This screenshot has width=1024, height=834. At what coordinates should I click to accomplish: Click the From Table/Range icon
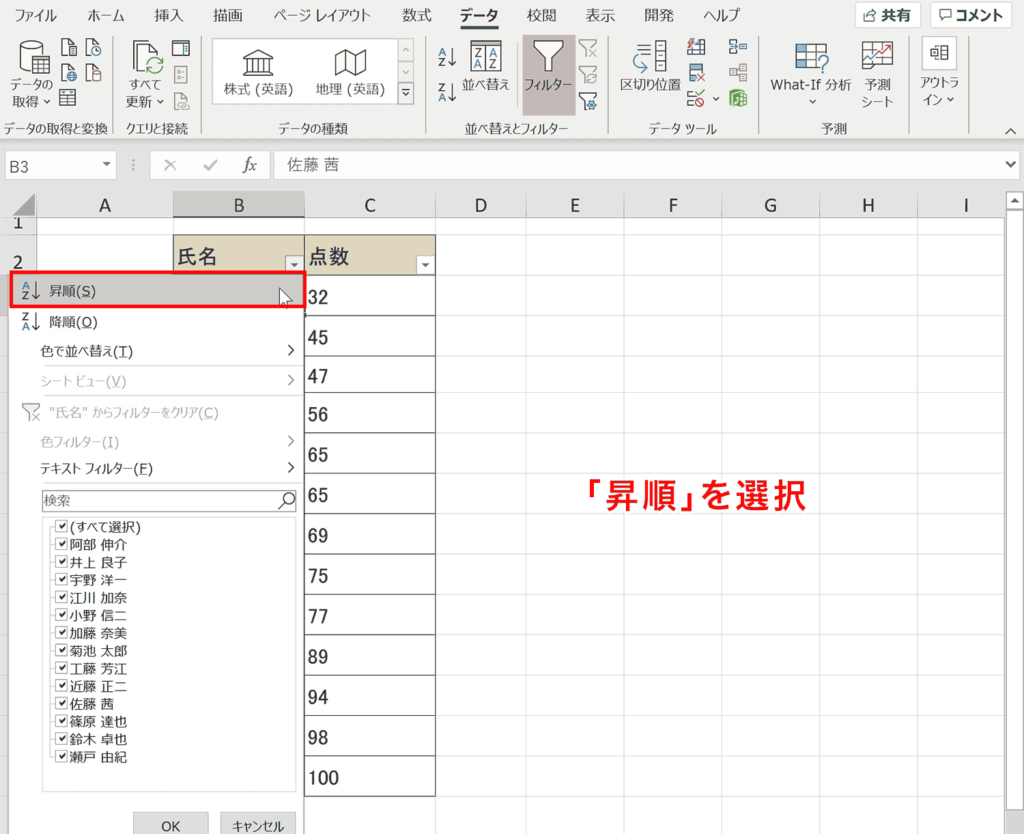(x=68, y=99)
